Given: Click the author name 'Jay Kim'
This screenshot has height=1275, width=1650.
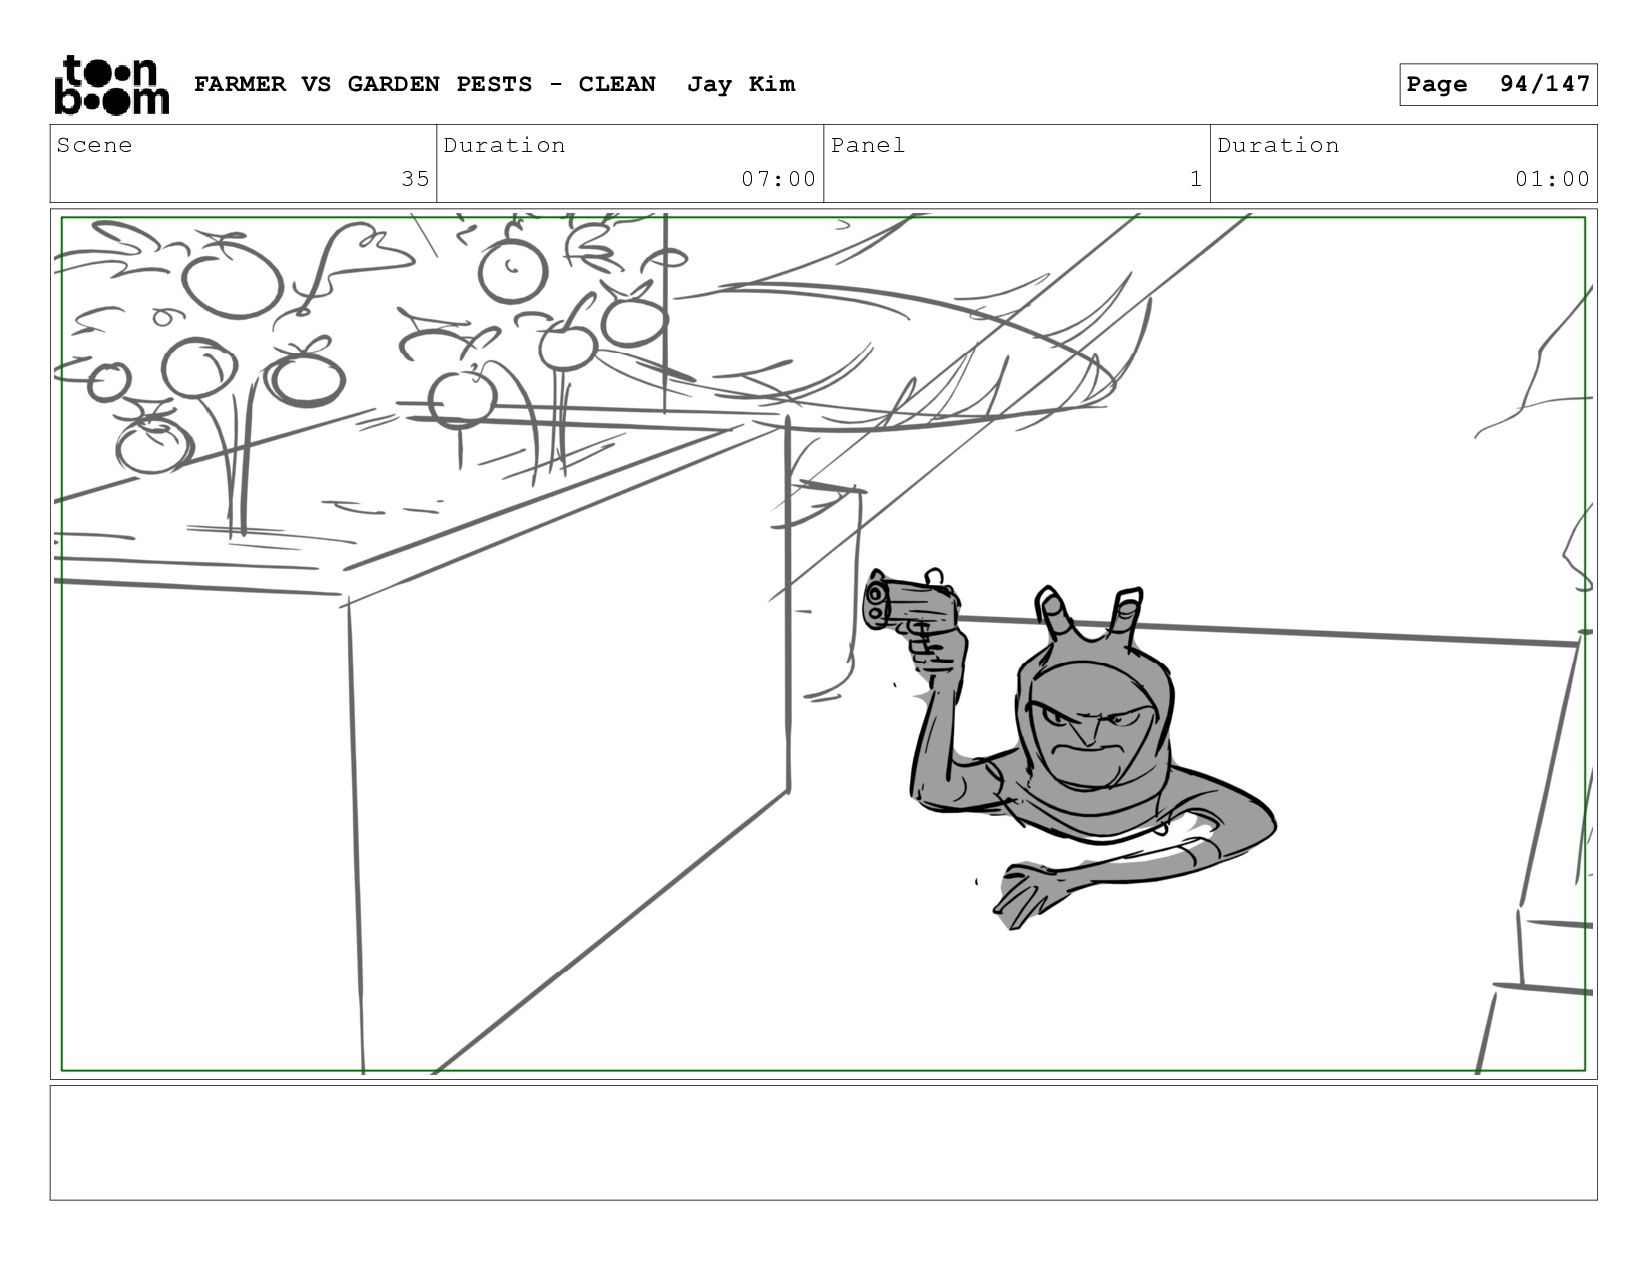Looking at the screenshot, I should click(x=741, y=84).
